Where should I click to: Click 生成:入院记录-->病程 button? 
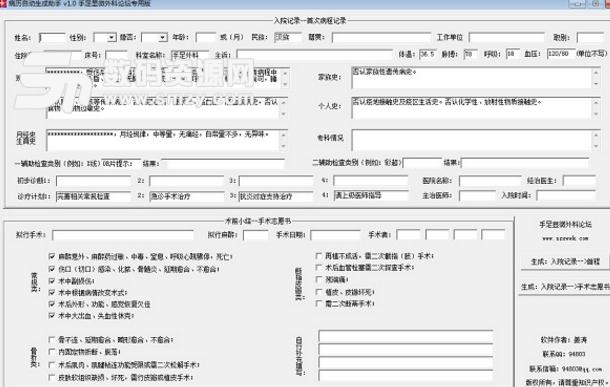565,261
